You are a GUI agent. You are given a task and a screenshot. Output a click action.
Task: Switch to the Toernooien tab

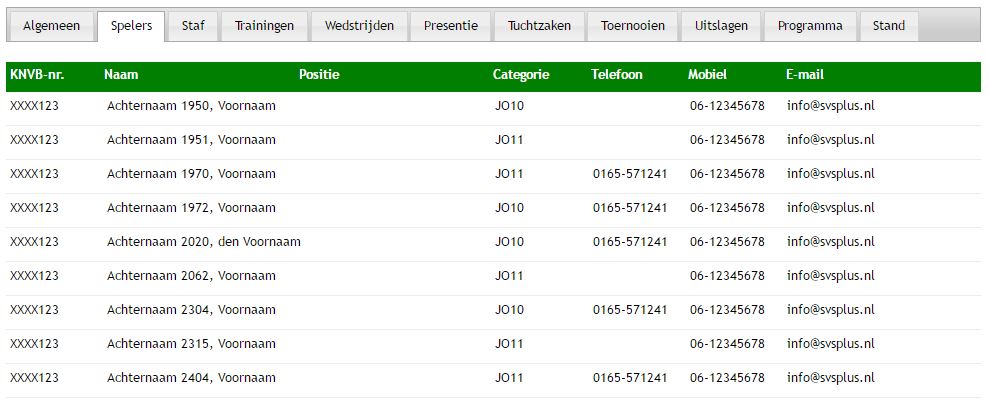pyautogui.click(x=633, y=25)
